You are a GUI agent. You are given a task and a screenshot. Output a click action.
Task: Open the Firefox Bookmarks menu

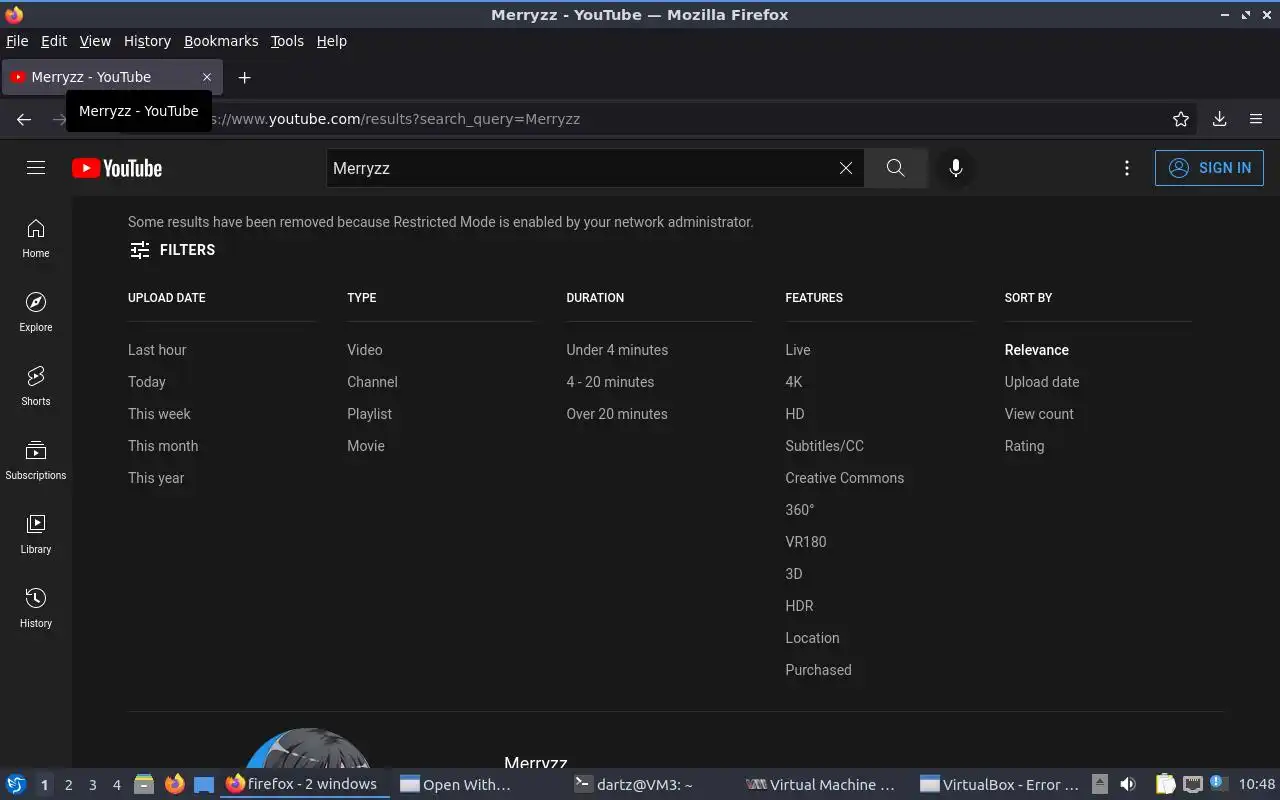point(221,41)
